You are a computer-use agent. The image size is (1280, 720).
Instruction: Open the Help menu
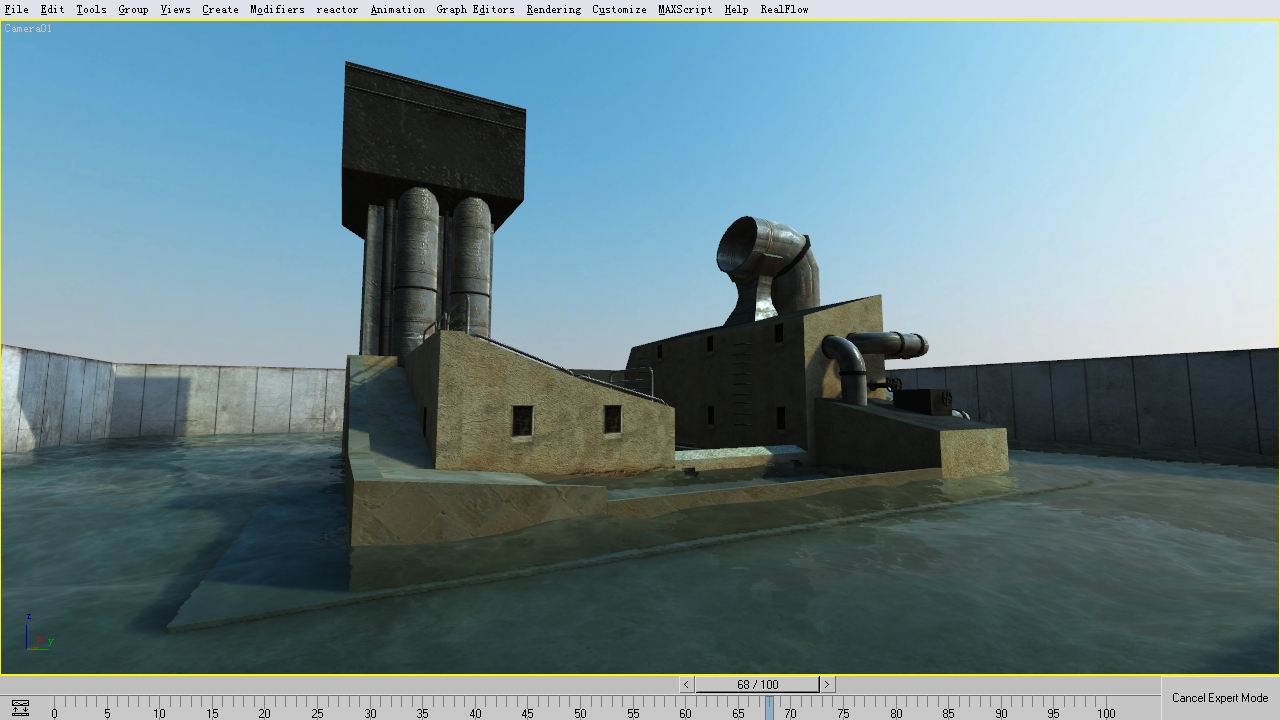tap(736, 9)
